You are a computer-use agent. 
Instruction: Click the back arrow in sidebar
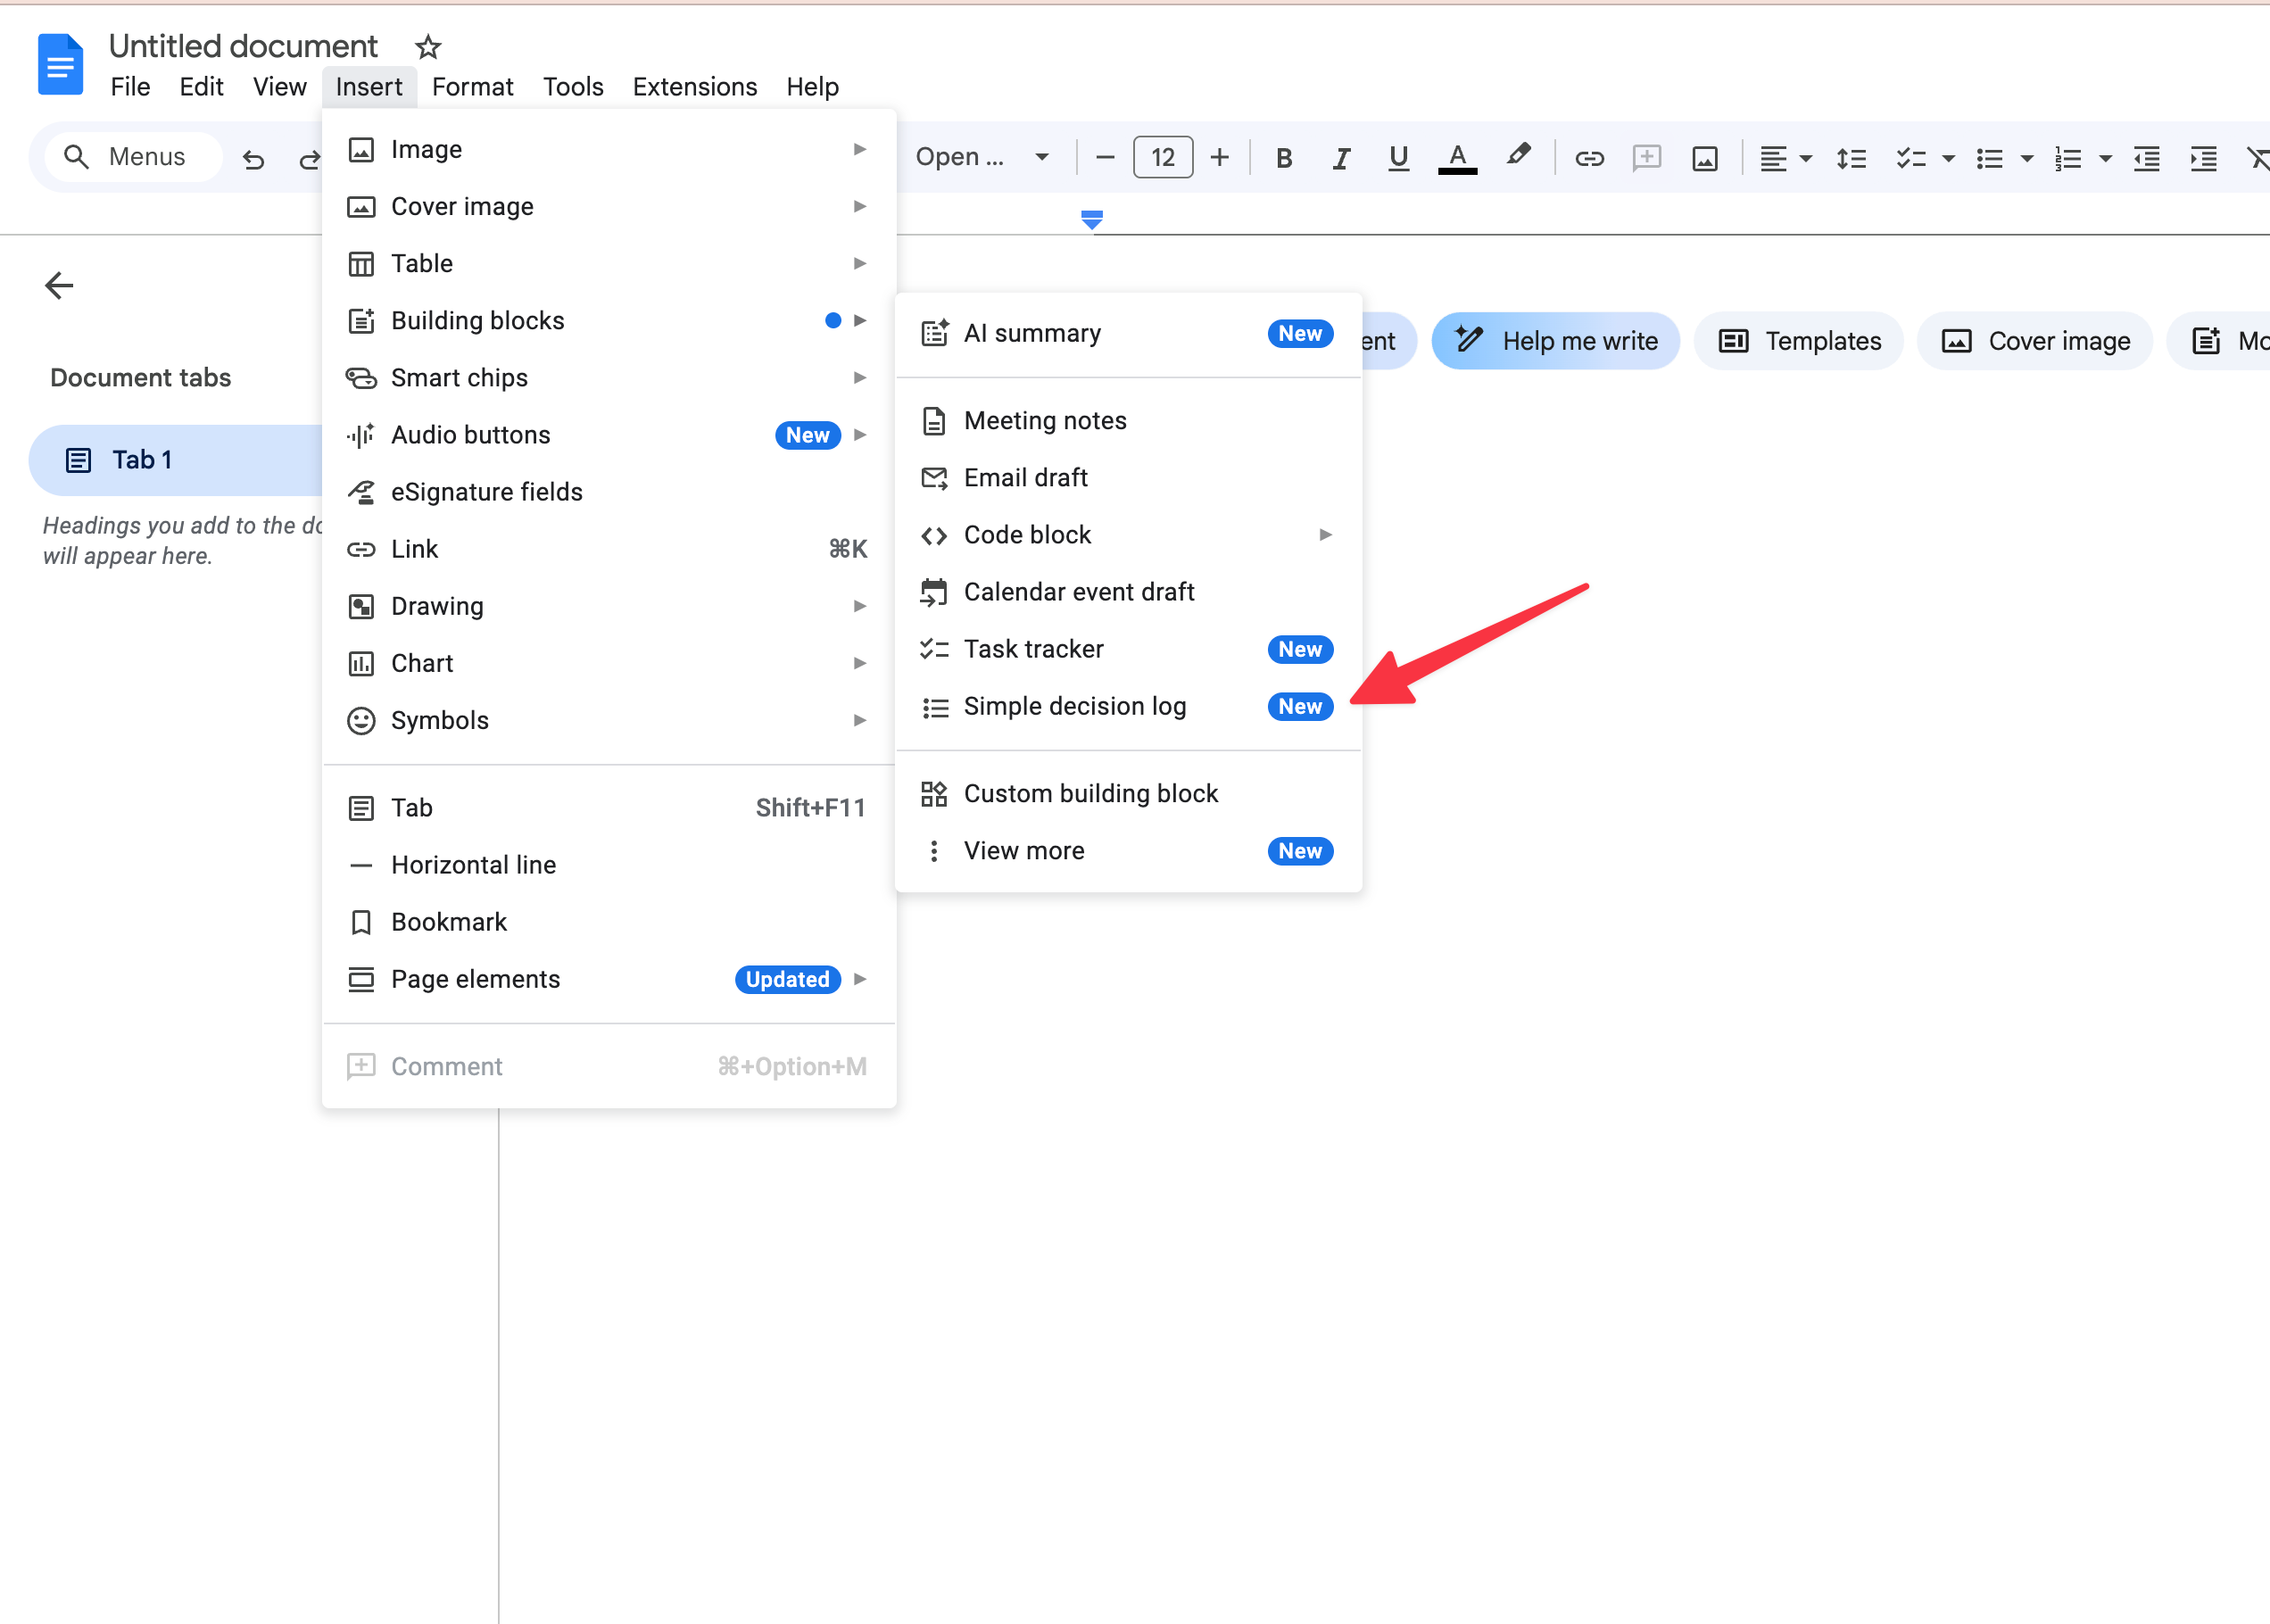click(59, 286)
